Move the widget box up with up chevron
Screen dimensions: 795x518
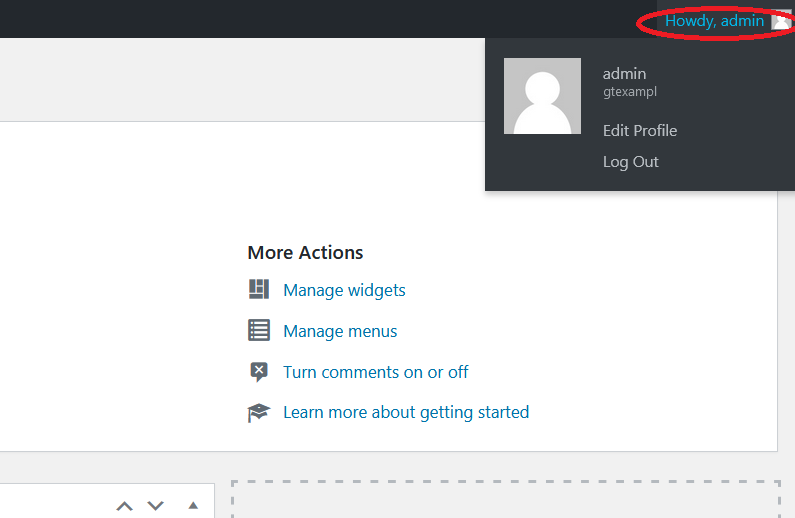click(x=125, y=505)
